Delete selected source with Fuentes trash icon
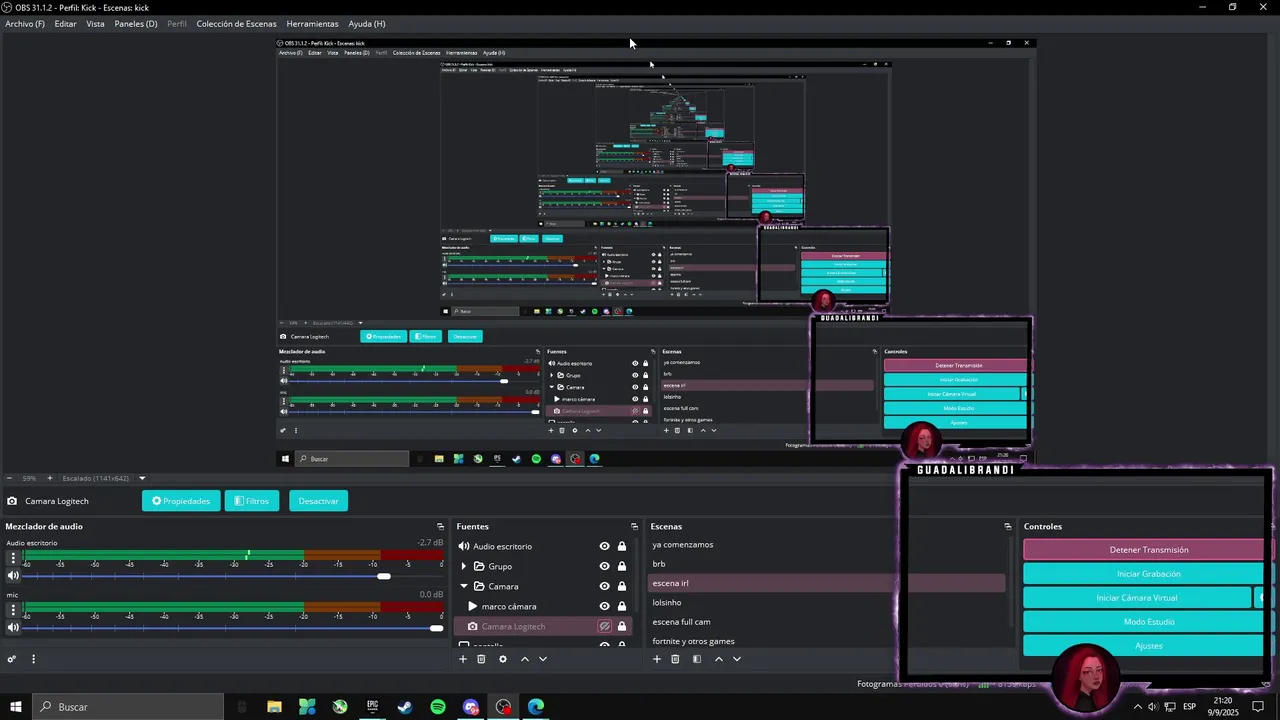 point(481,659)
